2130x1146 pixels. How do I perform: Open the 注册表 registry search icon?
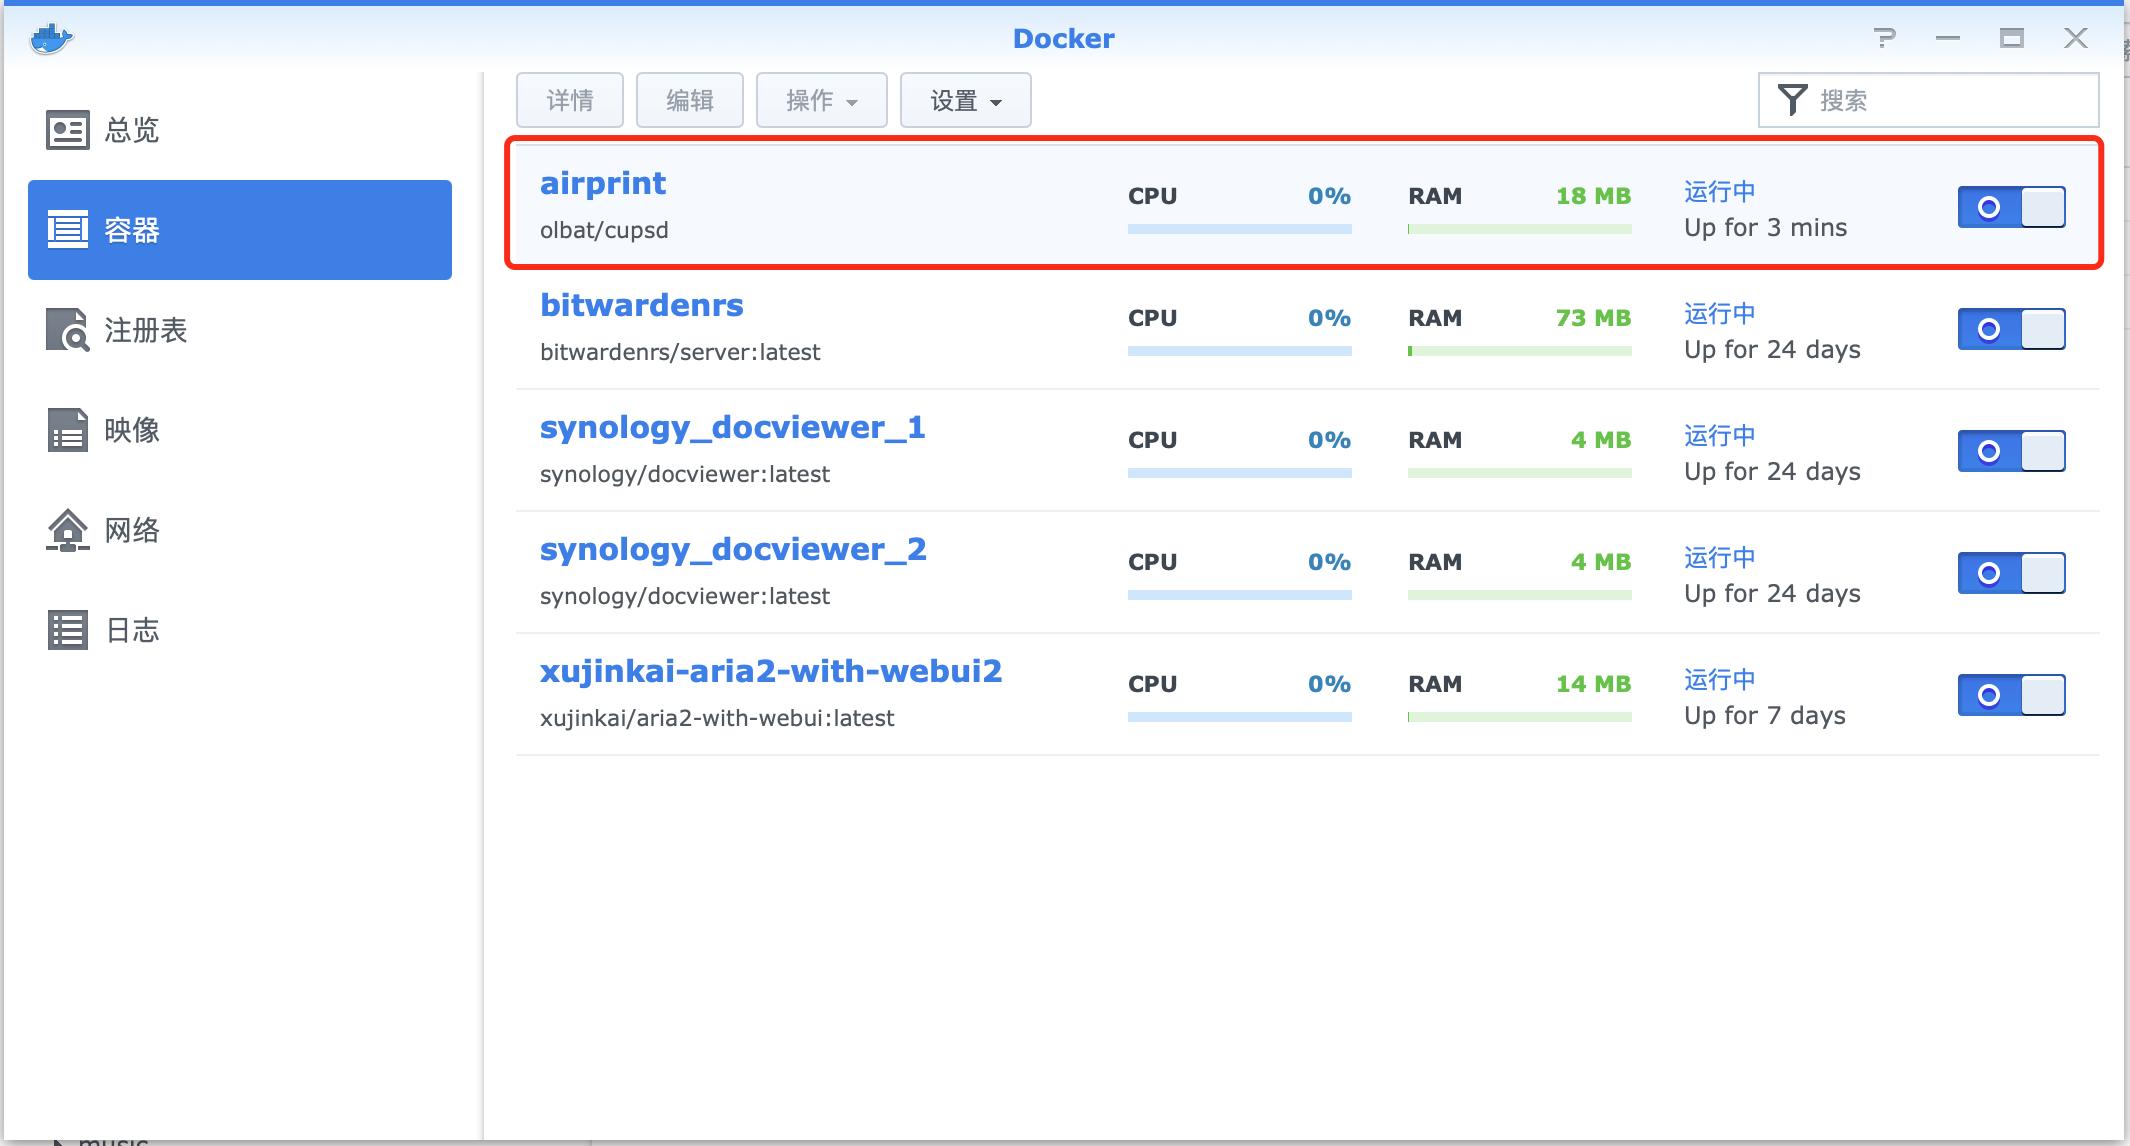68,330
